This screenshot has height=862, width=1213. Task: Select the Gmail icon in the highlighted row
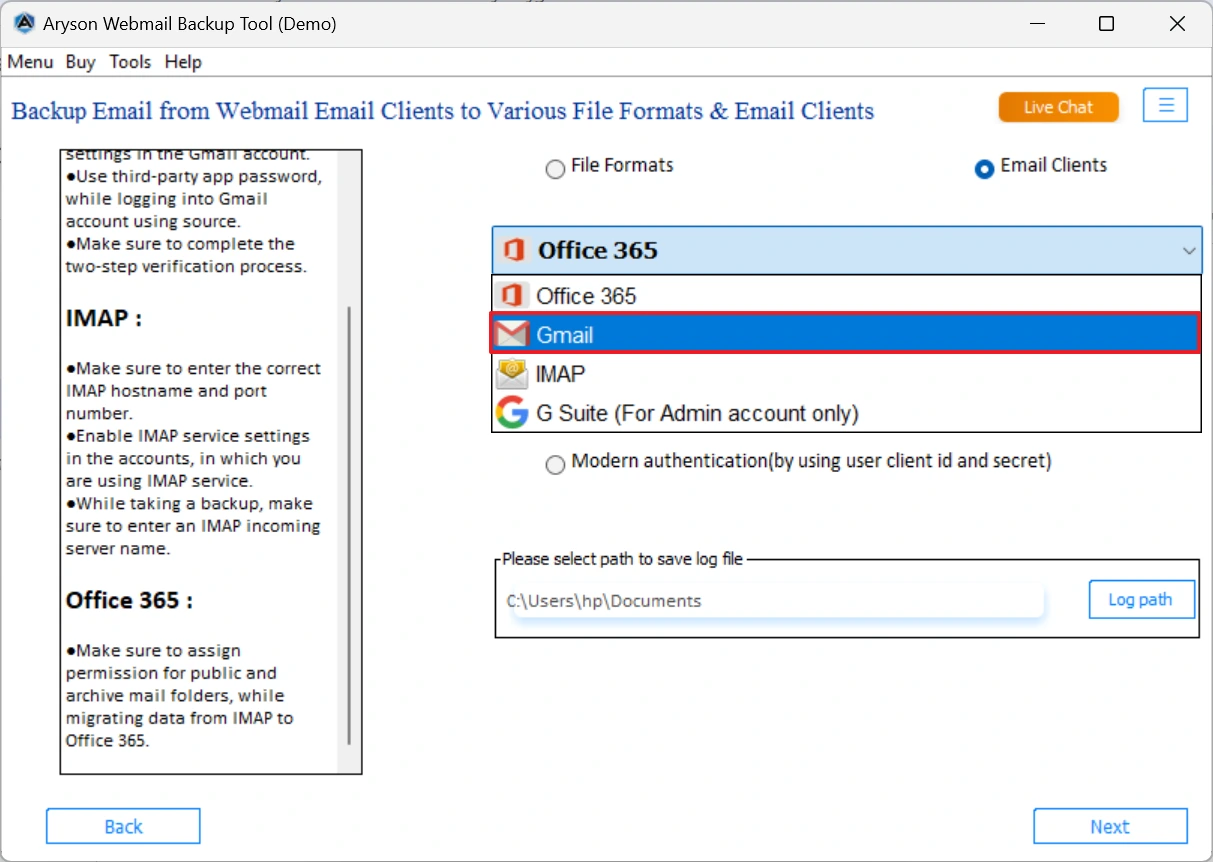(513, 333)
